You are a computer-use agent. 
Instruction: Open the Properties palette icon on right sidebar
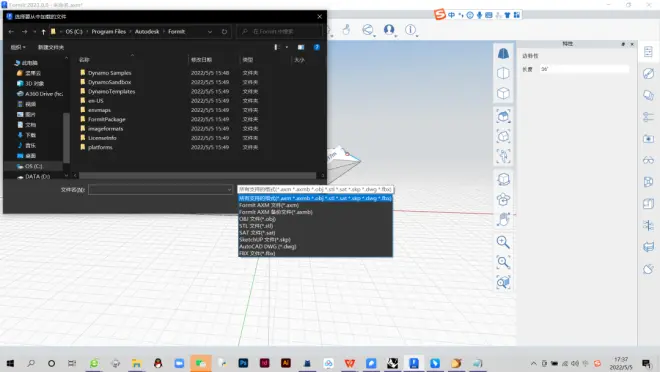[x=648, y=52]
